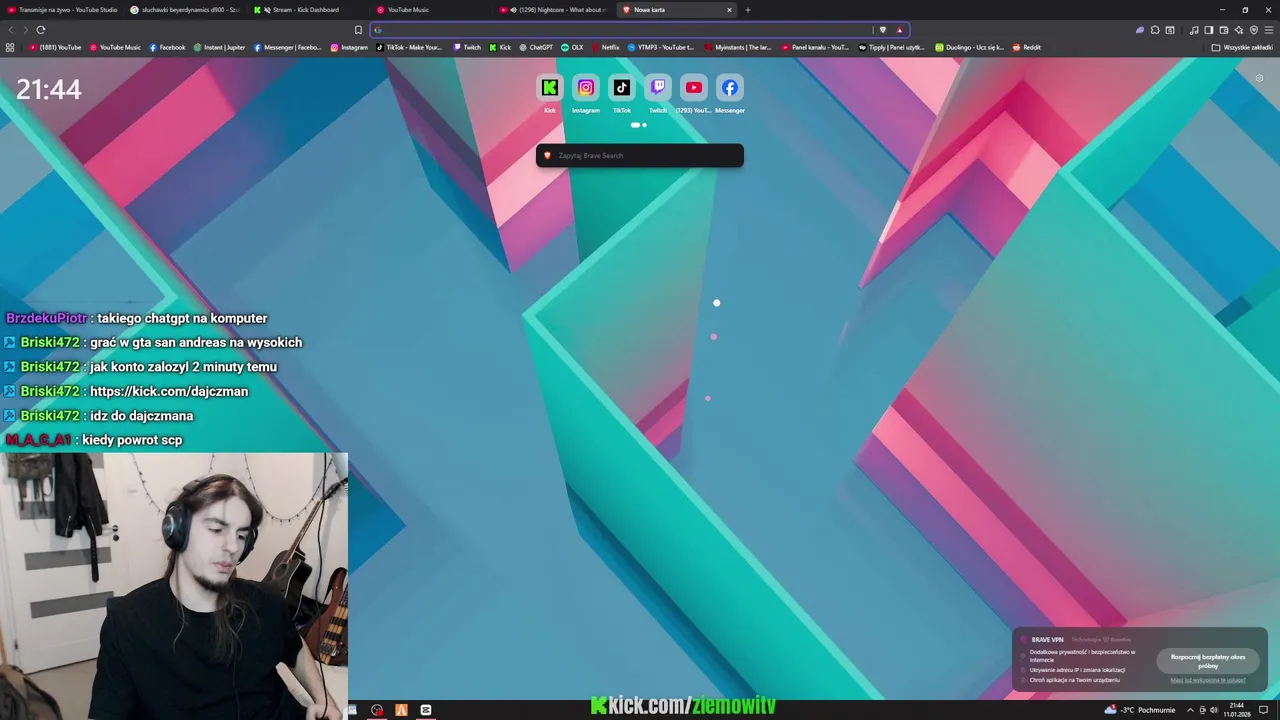Open the music note playlist icon

(1194, 30)
